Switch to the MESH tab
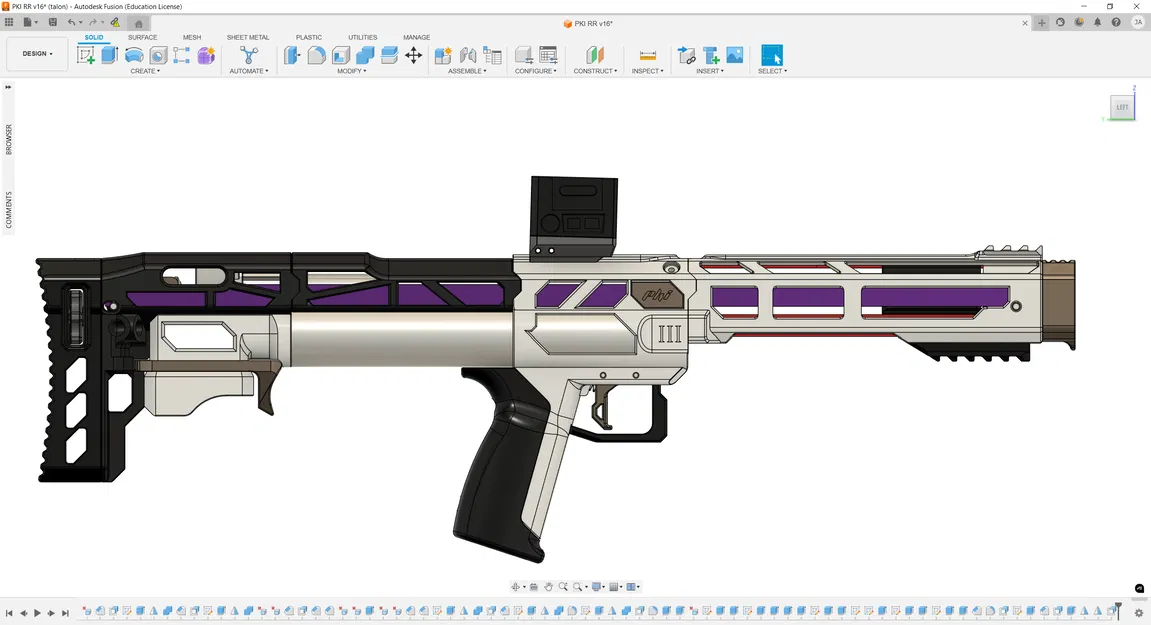Image resolution: width=1151 pixels, height=625 pixels. pos(192,37)
